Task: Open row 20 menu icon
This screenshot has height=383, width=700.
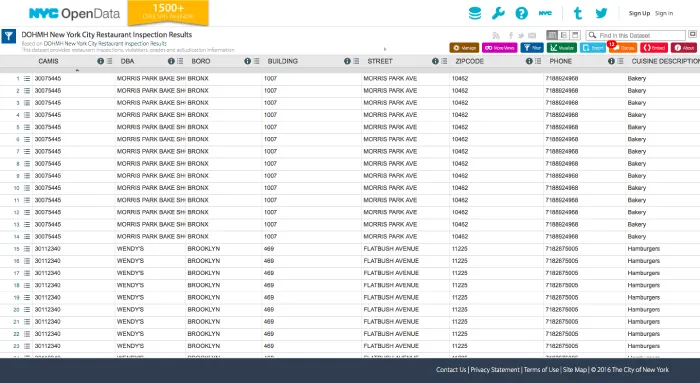Action: coord(27,309)
